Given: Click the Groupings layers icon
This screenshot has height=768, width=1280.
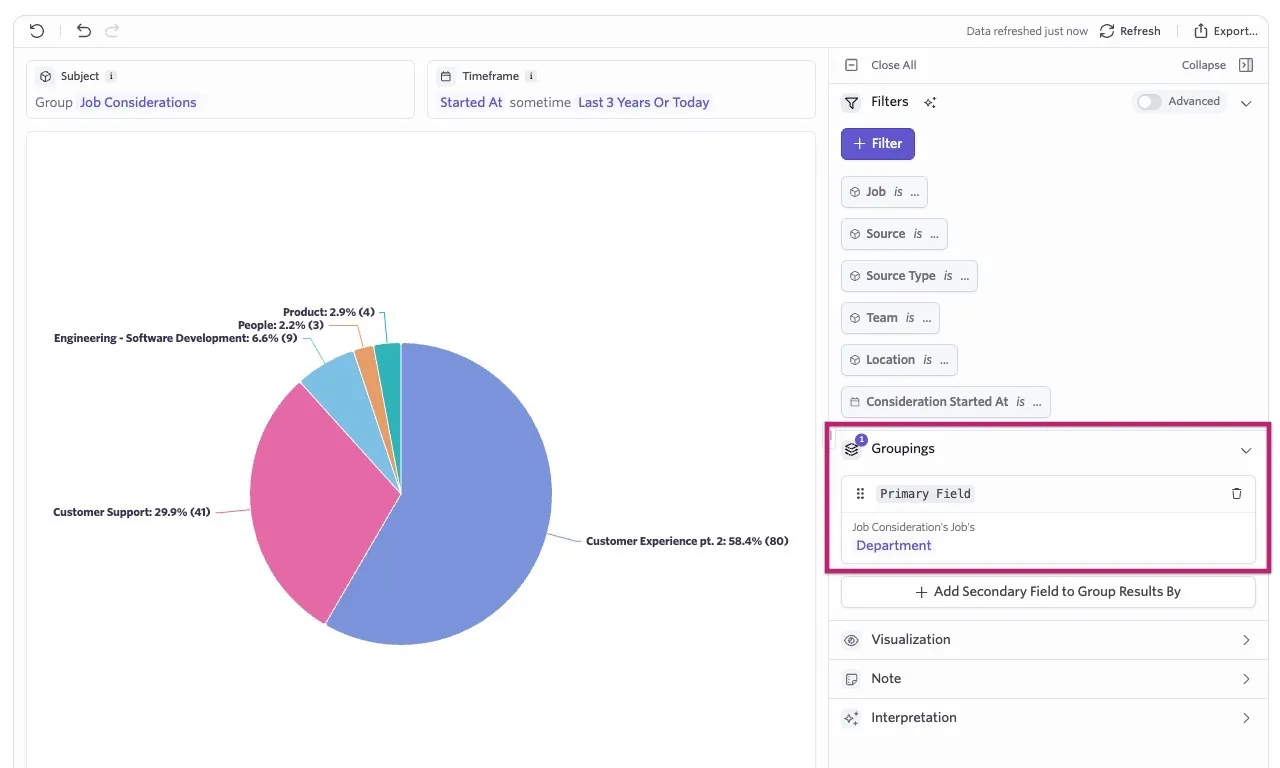Looking at the screenshot, I should click(x=852, y=449).
